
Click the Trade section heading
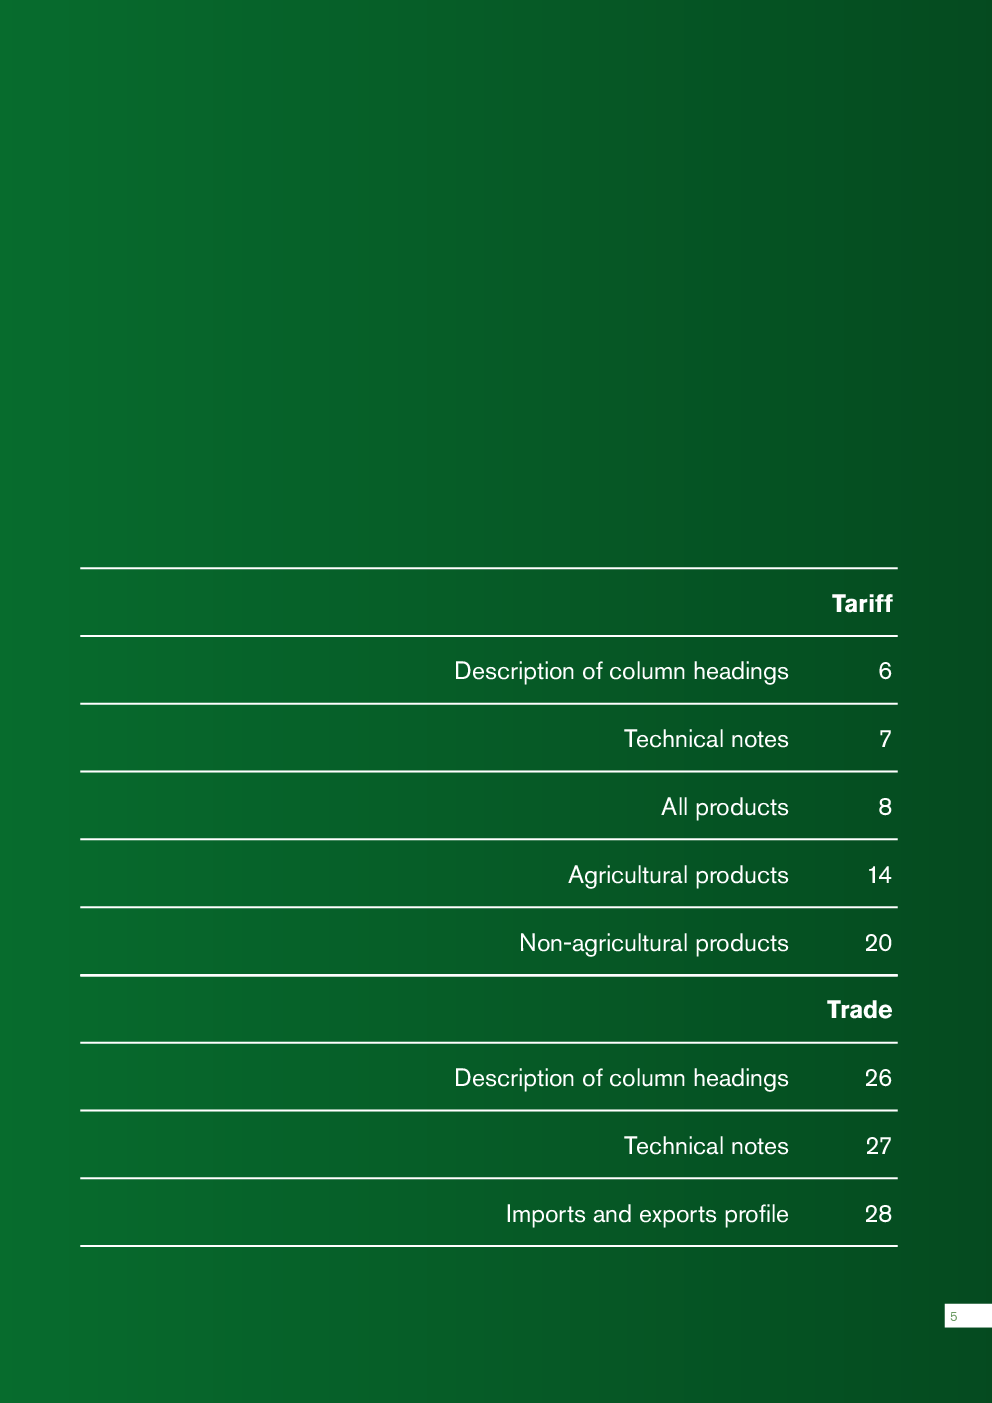coord(859,1009)
